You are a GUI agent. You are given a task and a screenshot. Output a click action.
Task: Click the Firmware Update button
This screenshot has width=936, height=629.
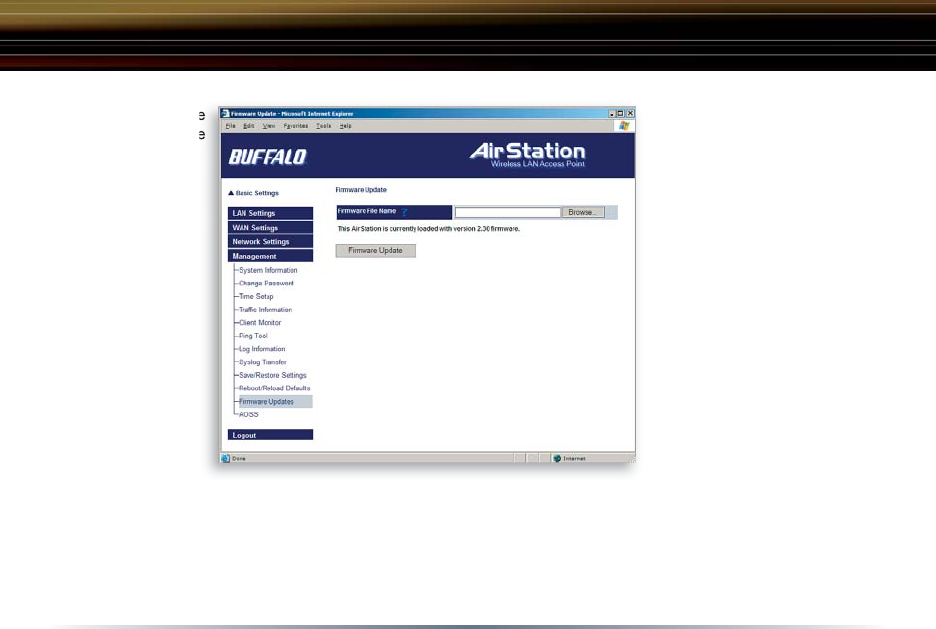tap(375, 250)
